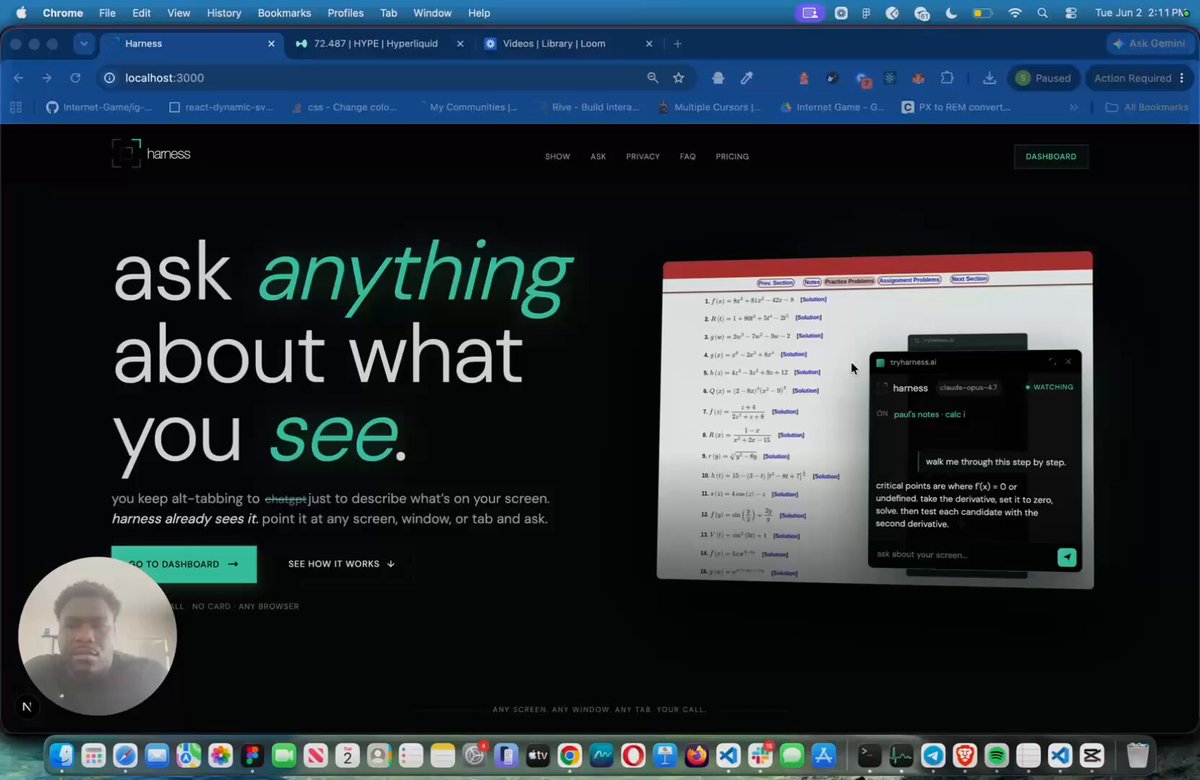Click the expand icon in tryharness.ai widget header
This screenshot has width=1200, height=780.
click(1052, 362)
